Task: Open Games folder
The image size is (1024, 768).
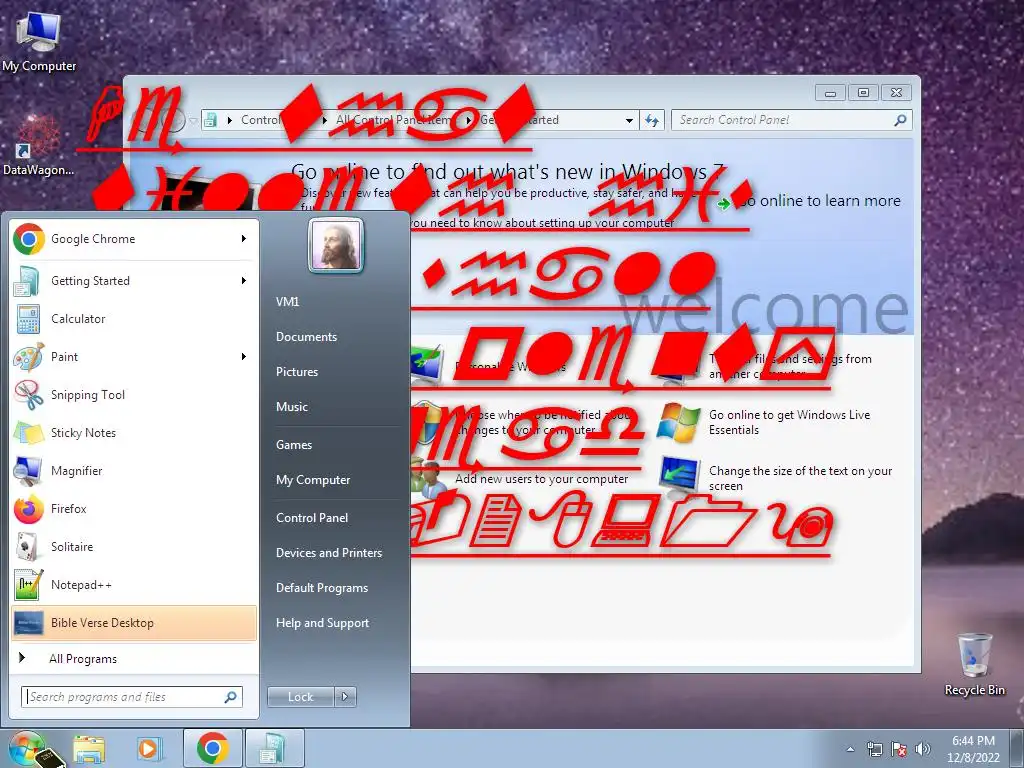Action: tap(294, 445)
